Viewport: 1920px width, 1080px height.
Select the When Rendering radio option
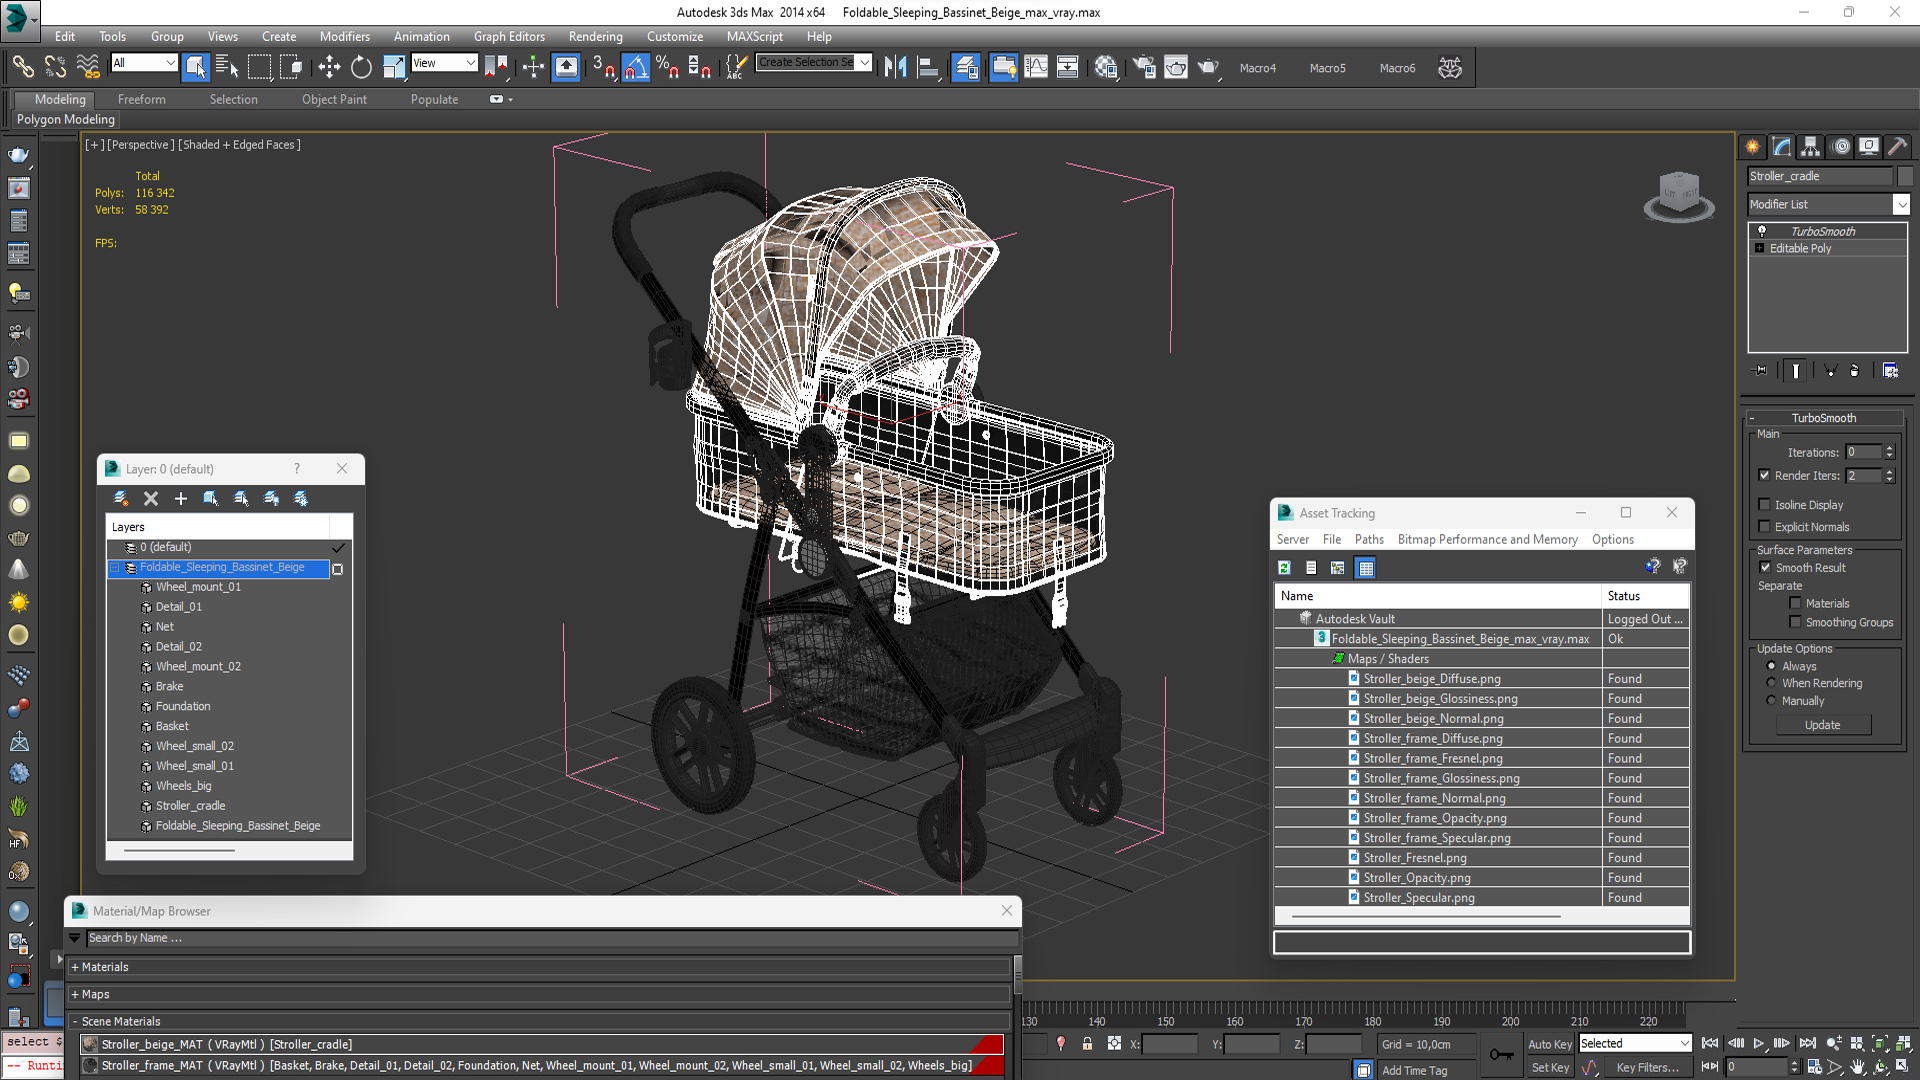point(1771,683)
